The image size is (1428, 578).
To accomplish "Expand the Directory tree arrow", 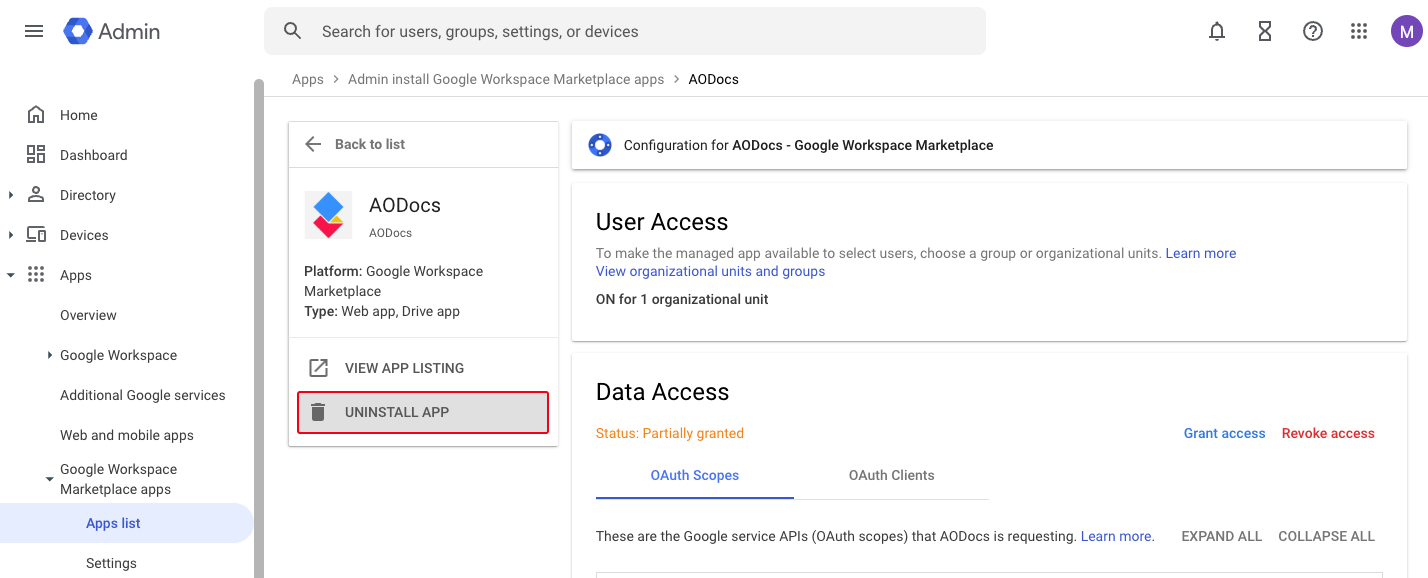I will [x=11, y=195].
